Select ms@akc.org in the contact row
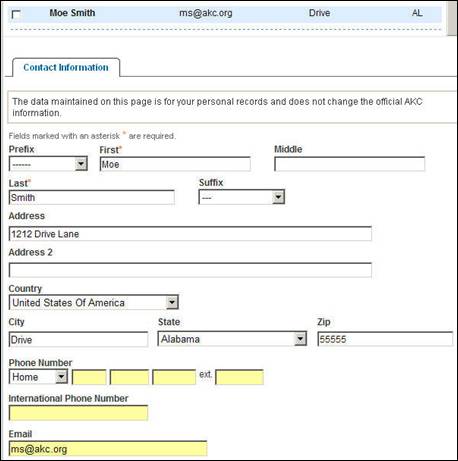 tap(206, 13)
